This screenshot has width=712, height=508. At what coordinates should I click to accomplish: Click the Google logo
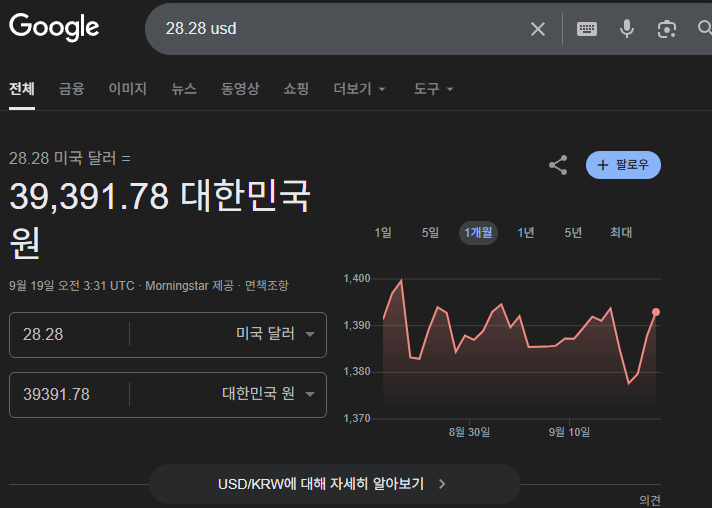[x=54, y=27]
